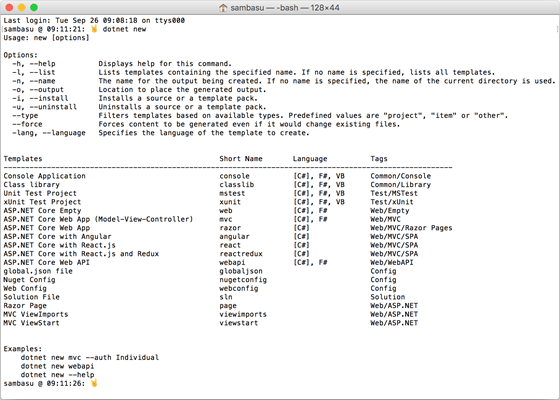Click 'Solution File' template name
The image size is (560, 400).
(31, 297)
